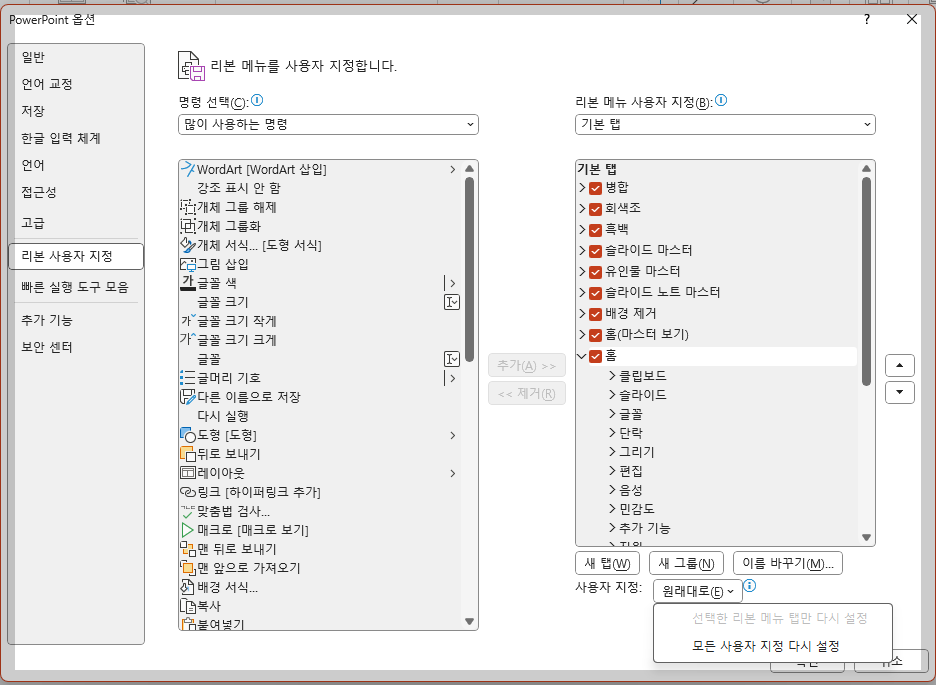
Task: Uncheck the 슬라이드 노트 마스터 checkbox
Action: tap(595, 293)
